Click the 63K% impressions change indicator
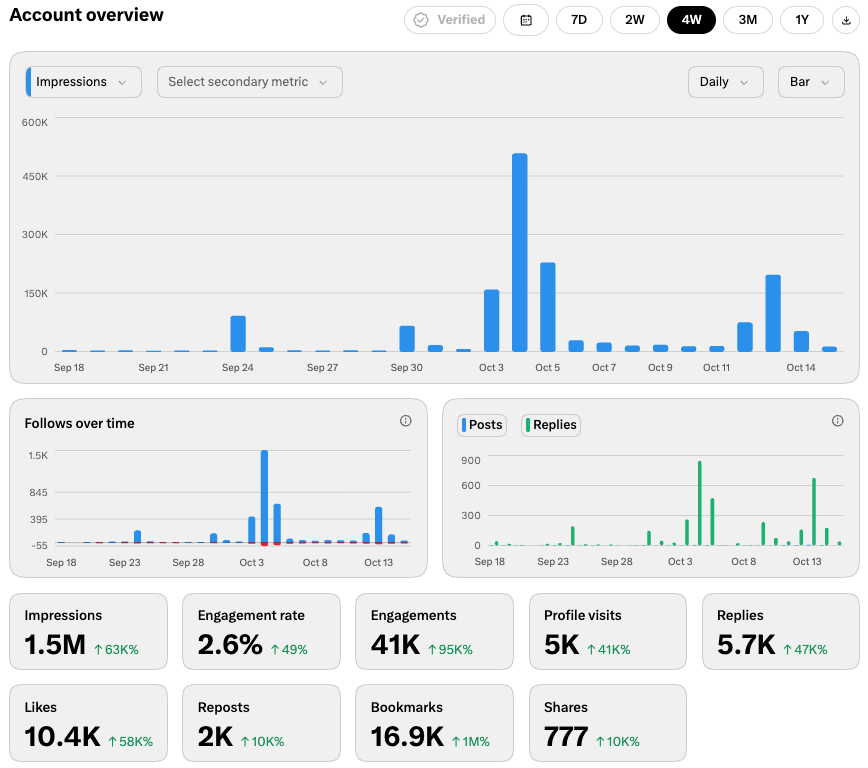868x768 pixels. point(116,650)
